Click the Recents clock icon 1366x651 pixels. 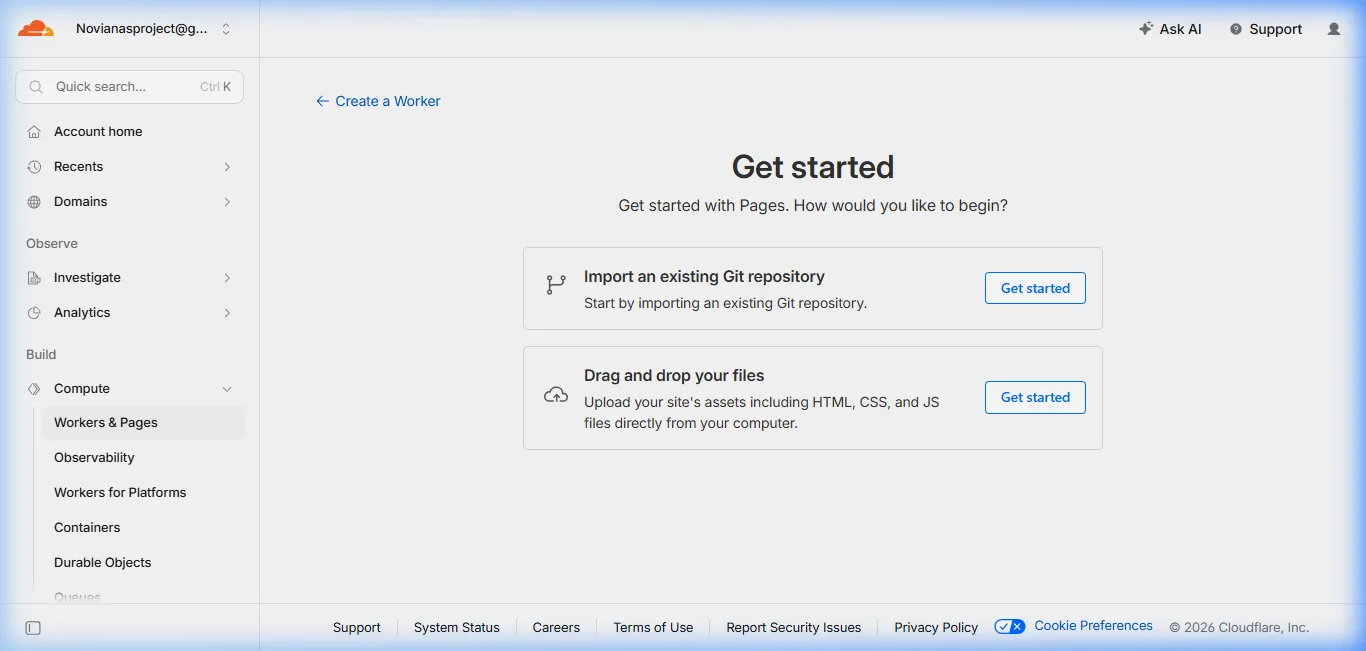pos(34,167)
